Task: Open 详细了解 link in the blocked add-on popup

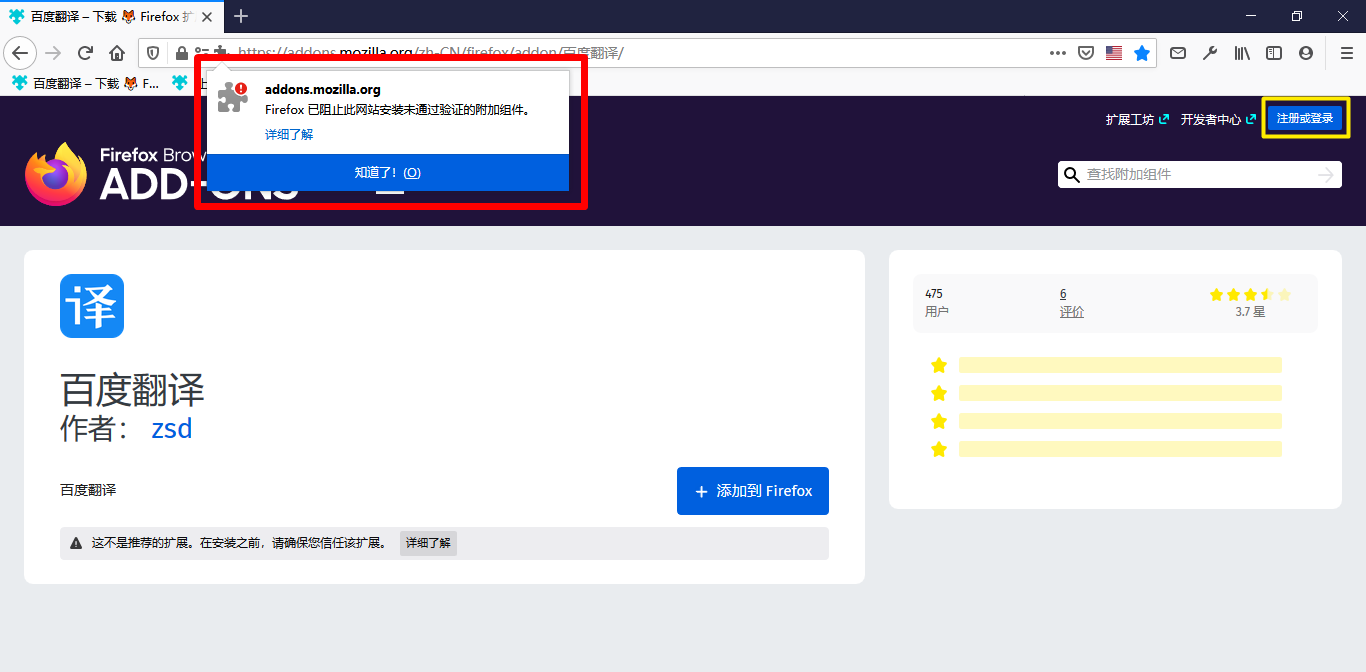Action: pos(289,134)
